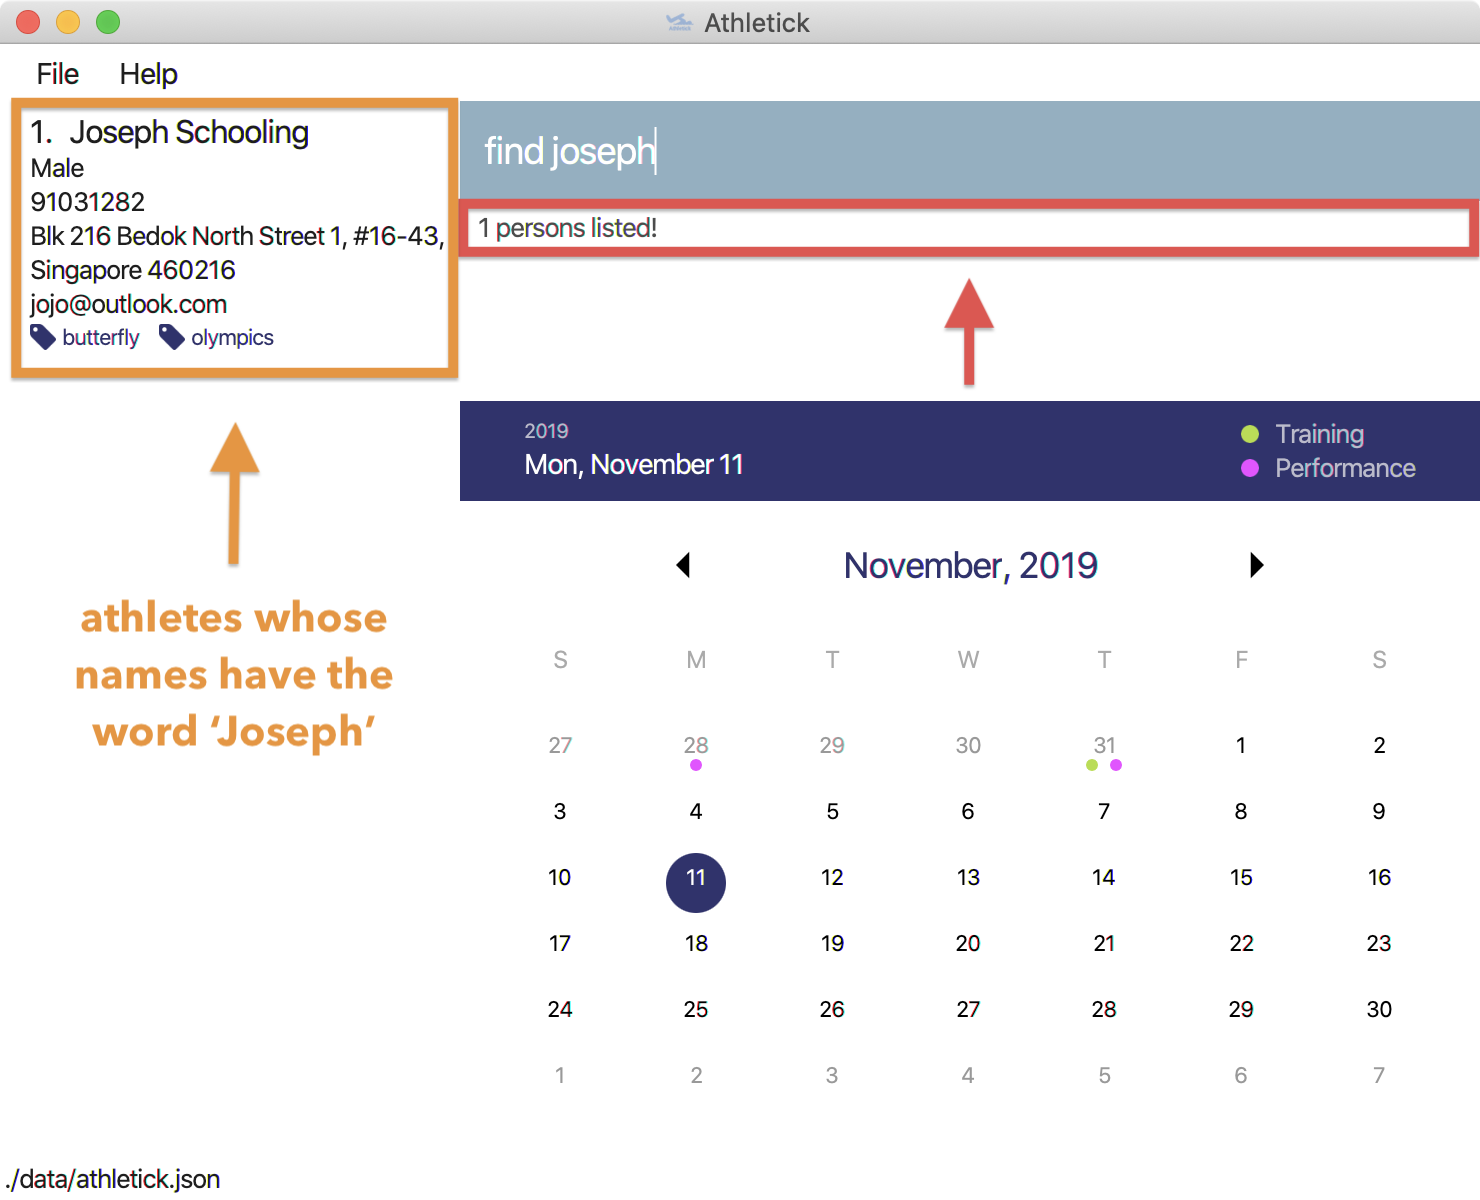
Task: Click the olympics tag icon
Action: [x=172, y=337]
